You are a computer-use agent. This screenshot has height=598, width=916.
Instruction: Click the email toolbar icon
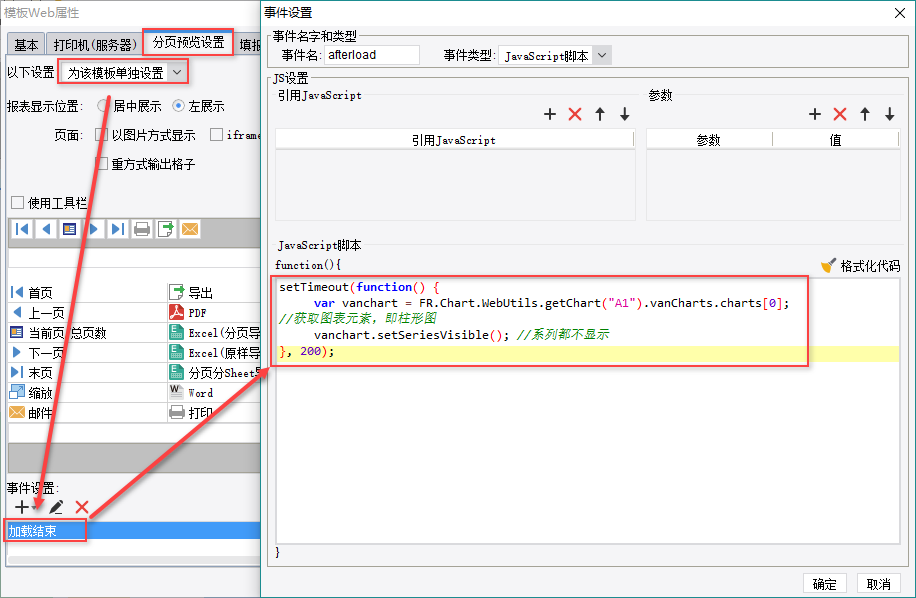[190, 229]
